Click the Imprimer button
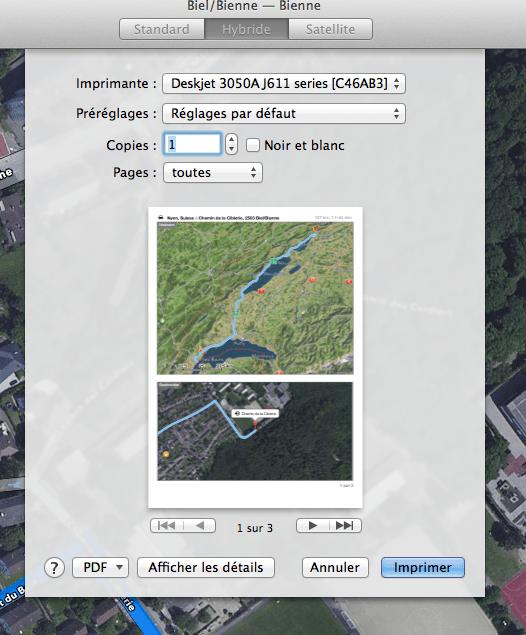 pyautogui.click(x=423, y=567)
